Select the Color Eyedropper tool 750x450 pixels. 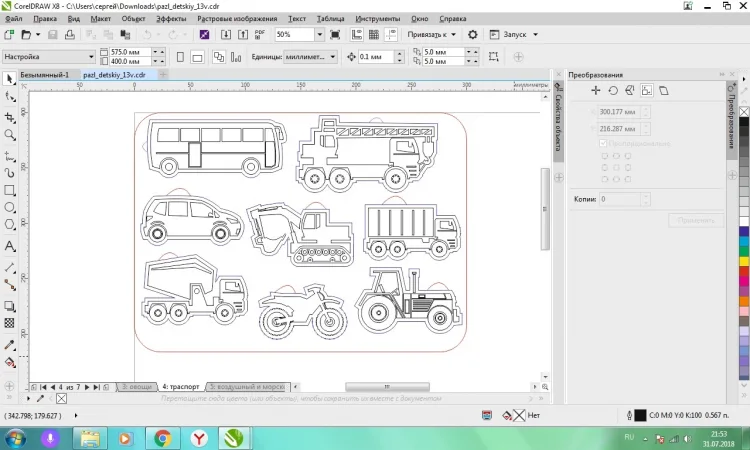pyautogui.click(x=10, y=344)
